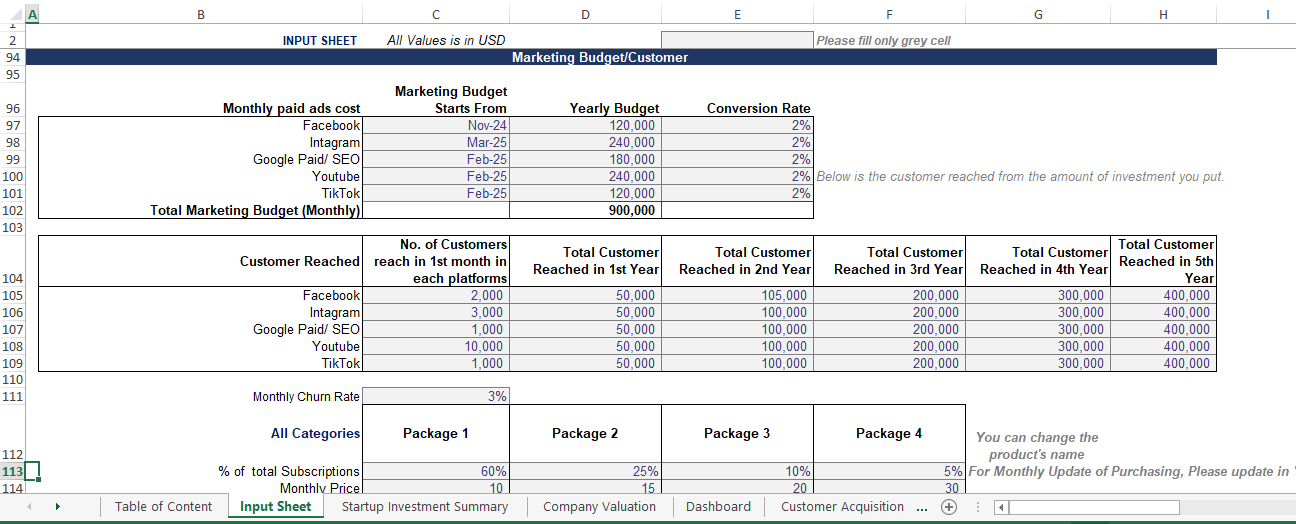Viewport: 1296px width, 524px height.
Task: Select the All Categories label cell
Action: pos(316,434)
